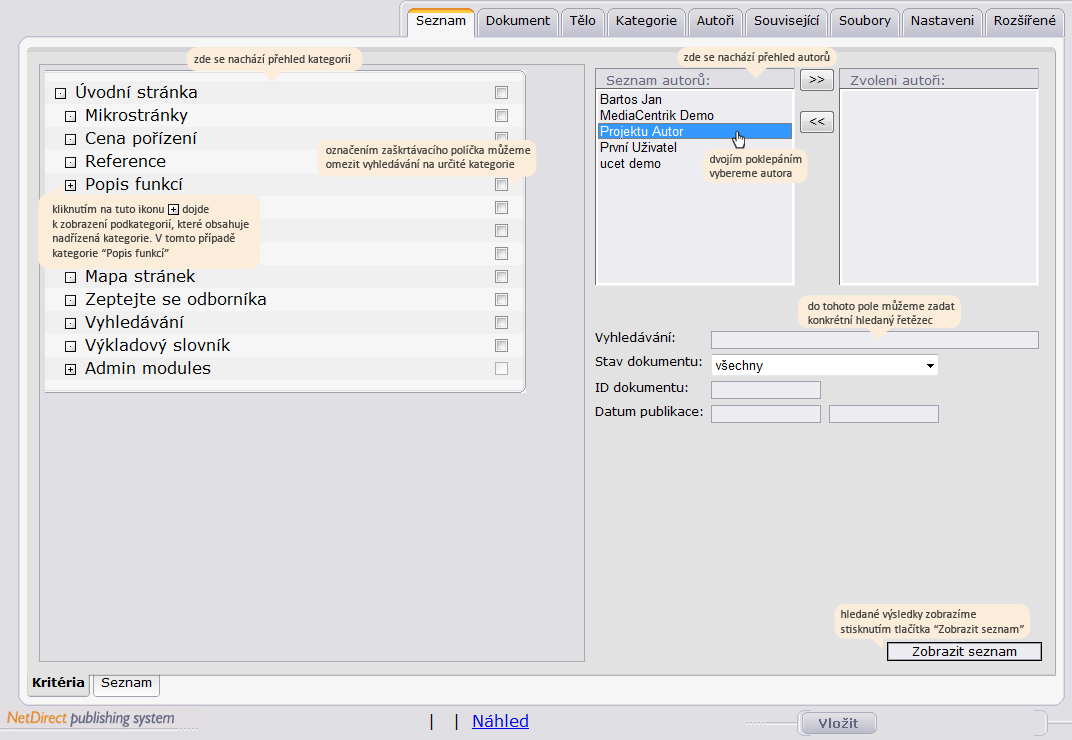Check the Admin modules checkbox
The height and width of the screenshot is (740, 1072).
coord(501,369)
